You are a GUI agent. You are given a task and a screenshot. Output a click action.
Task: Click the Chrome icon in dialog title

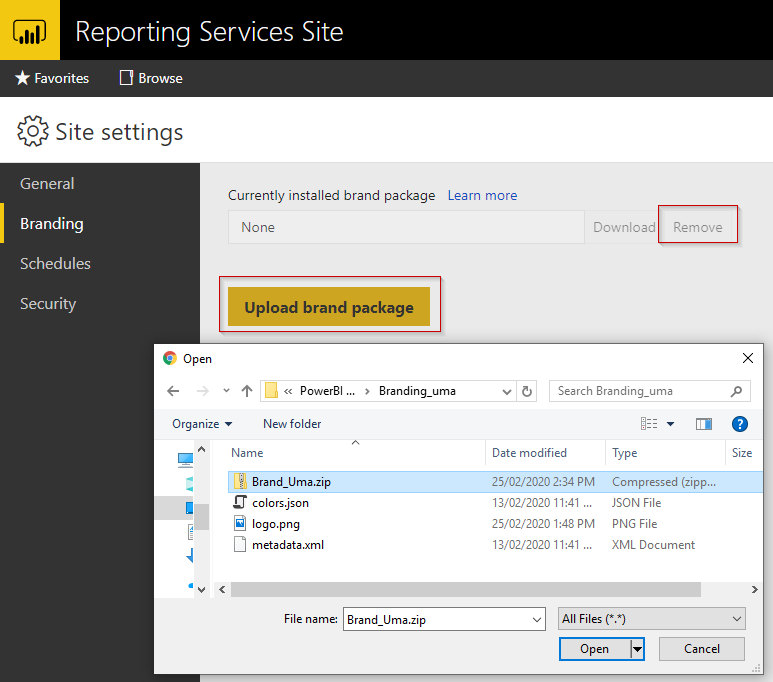point(170,358)
